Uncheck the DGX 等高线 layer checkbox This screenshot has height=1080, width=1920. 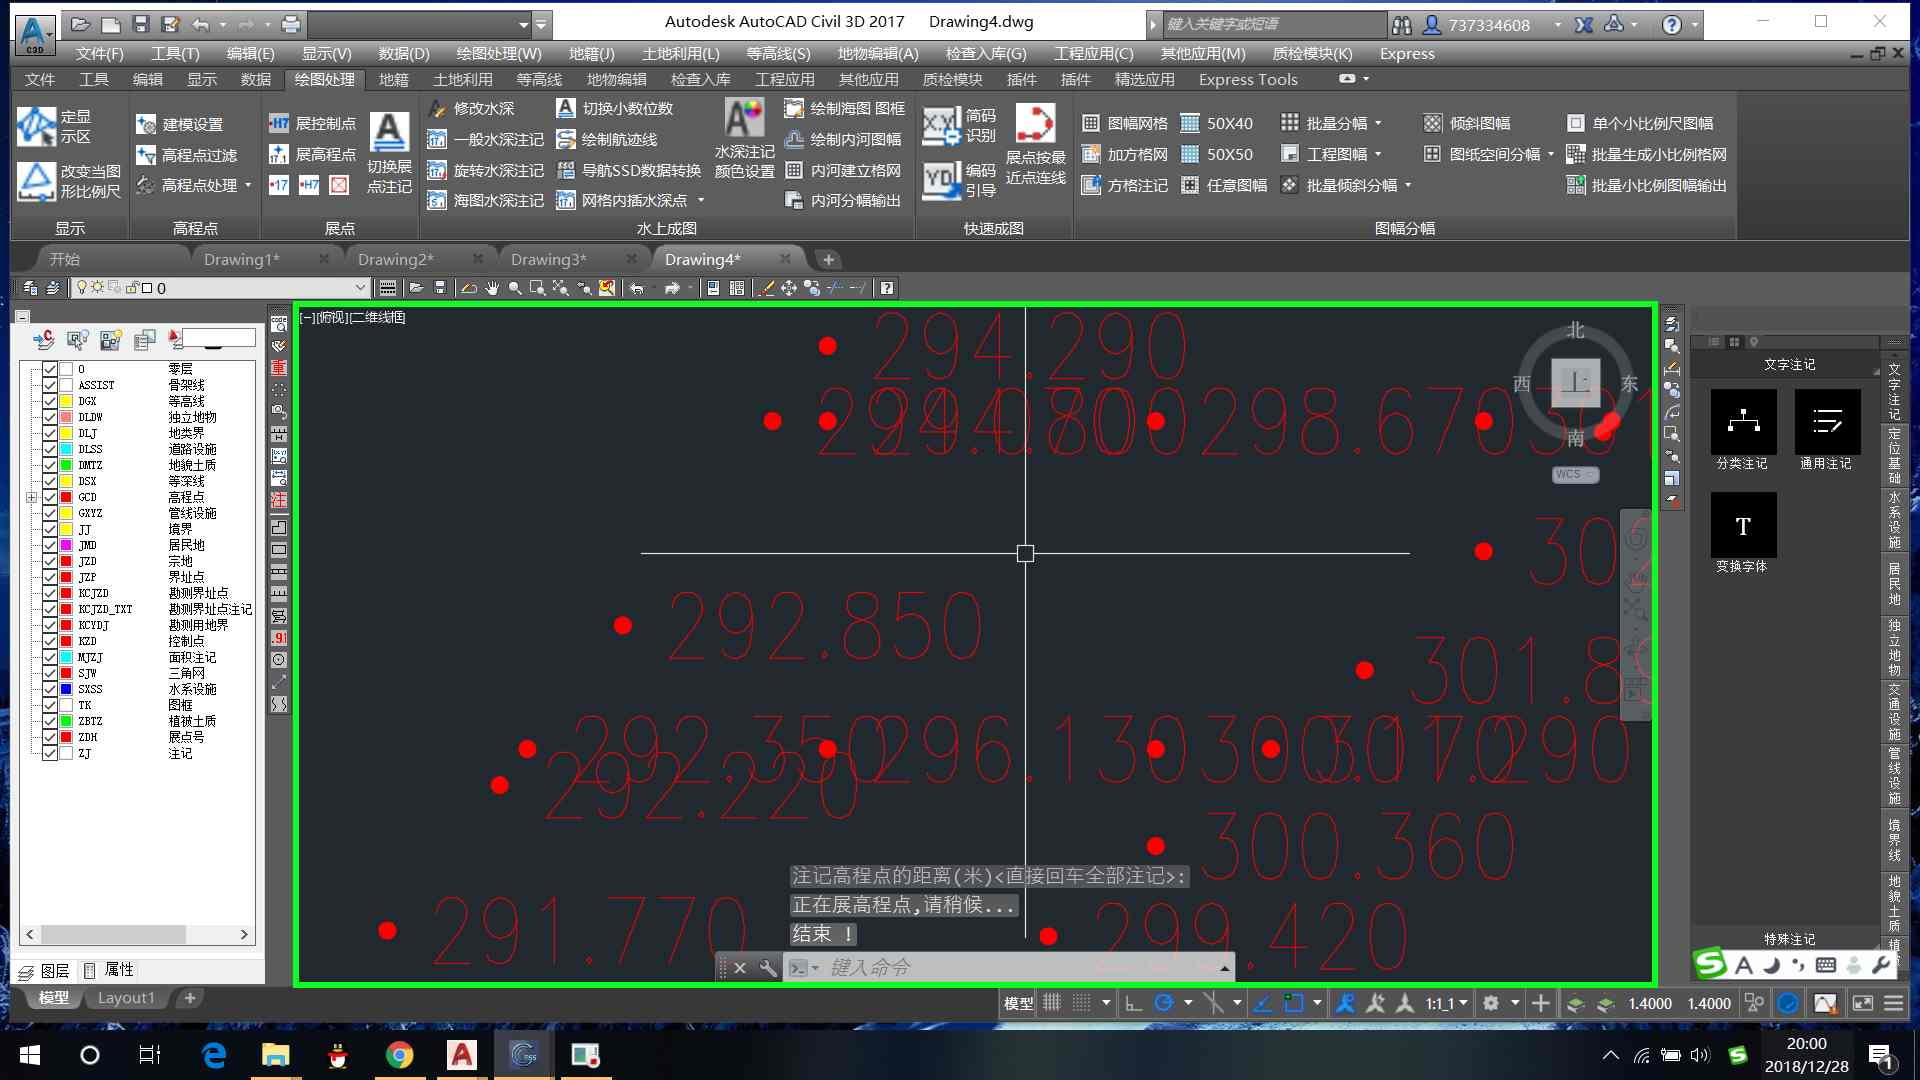(49, 401)
